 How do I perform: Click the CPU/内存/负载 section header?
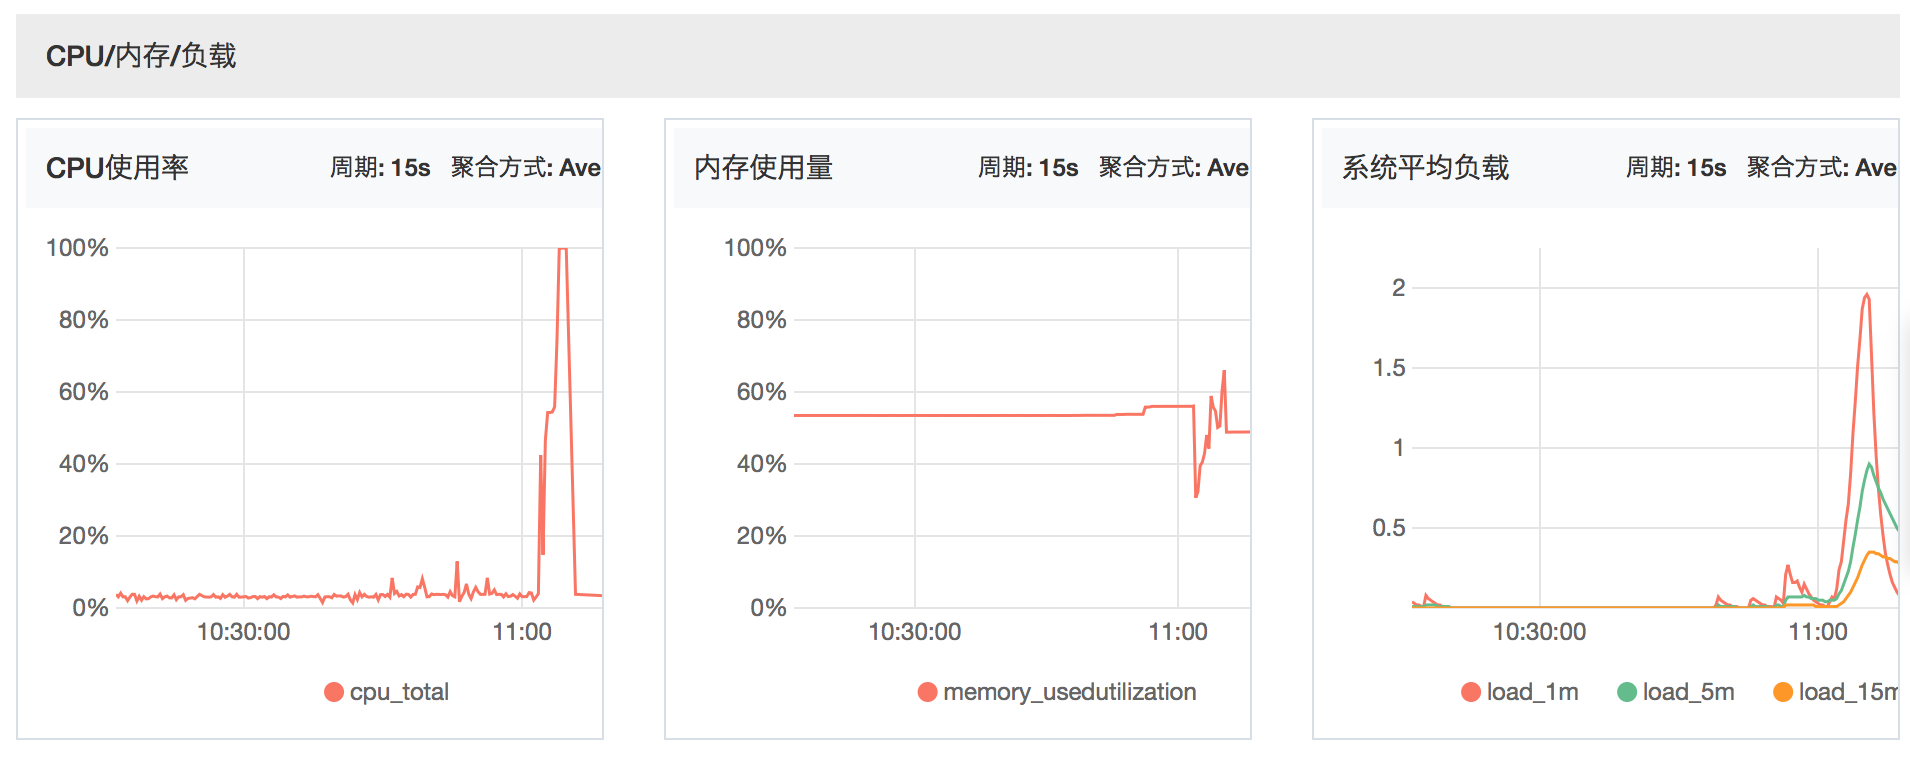(x=141, y=56)
